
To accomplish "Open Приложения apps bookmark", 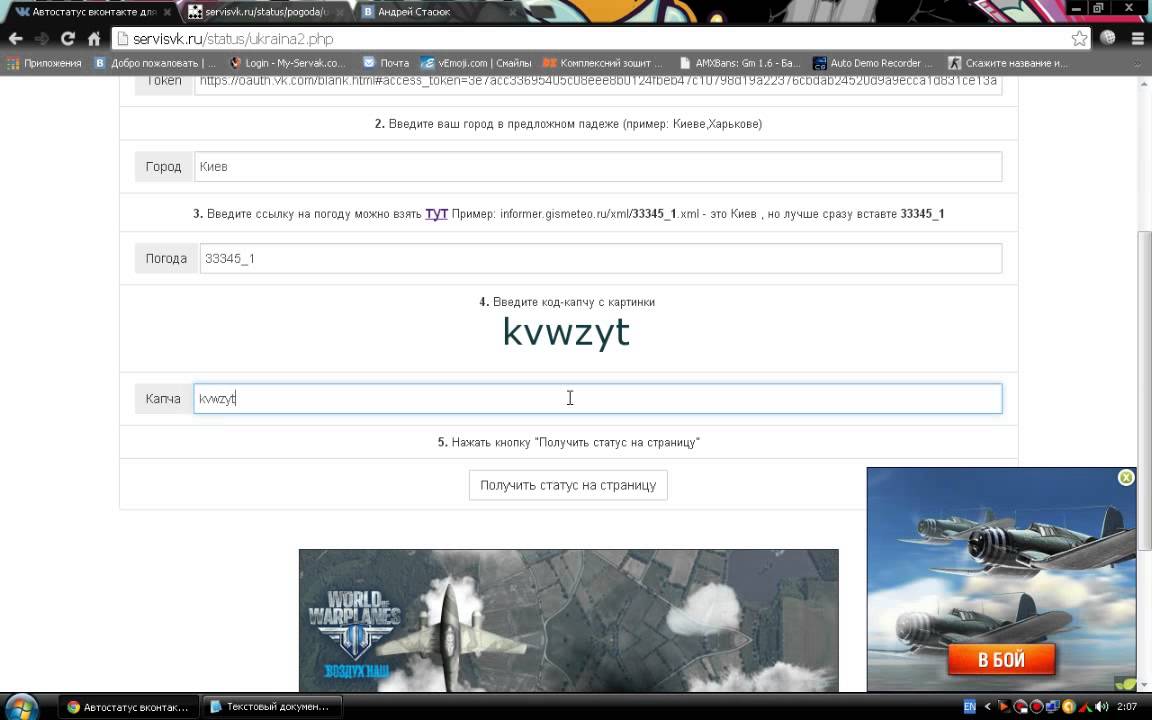I will (x=44, y=63).
